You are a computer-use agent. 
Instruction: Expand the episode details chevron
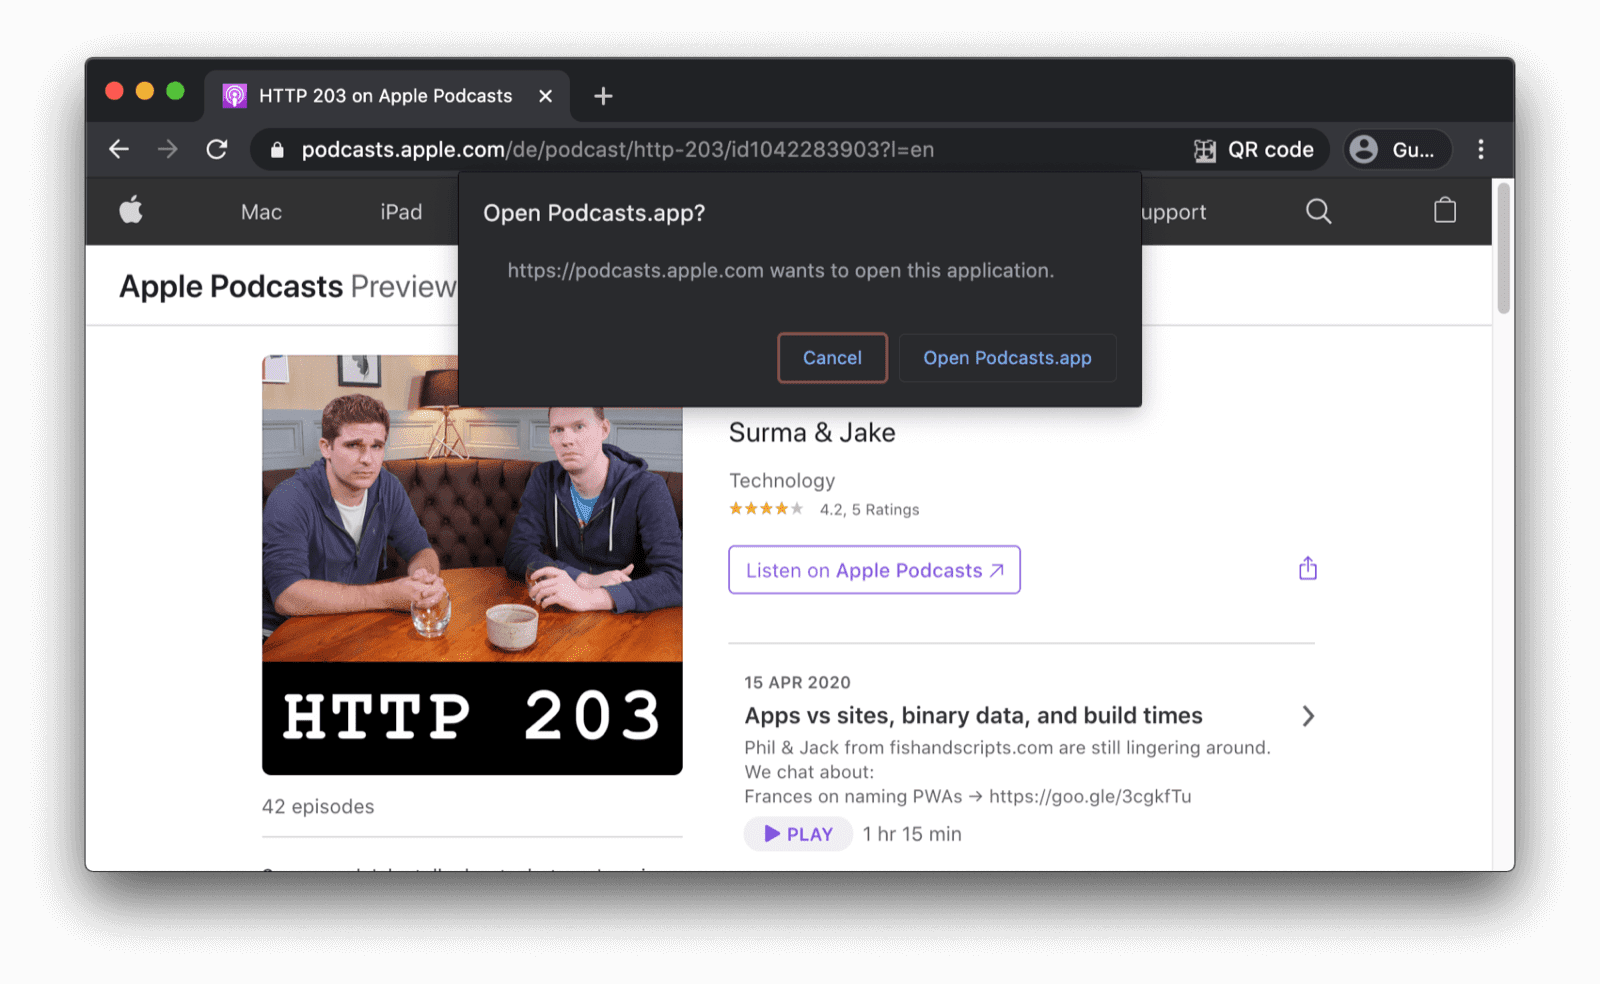pos(1308,716)
